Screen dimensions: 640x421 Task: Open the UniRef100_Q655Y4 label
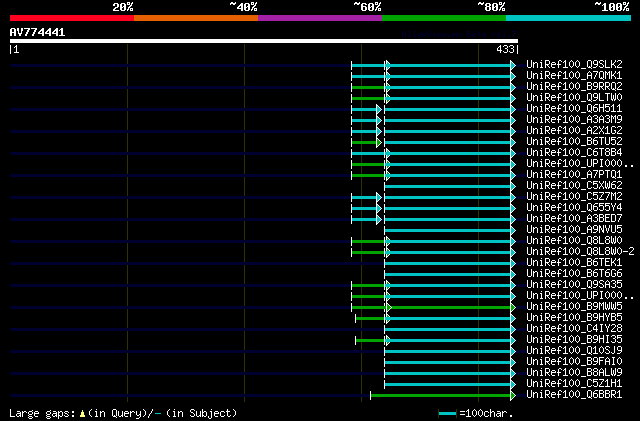[x=574, y=208]
